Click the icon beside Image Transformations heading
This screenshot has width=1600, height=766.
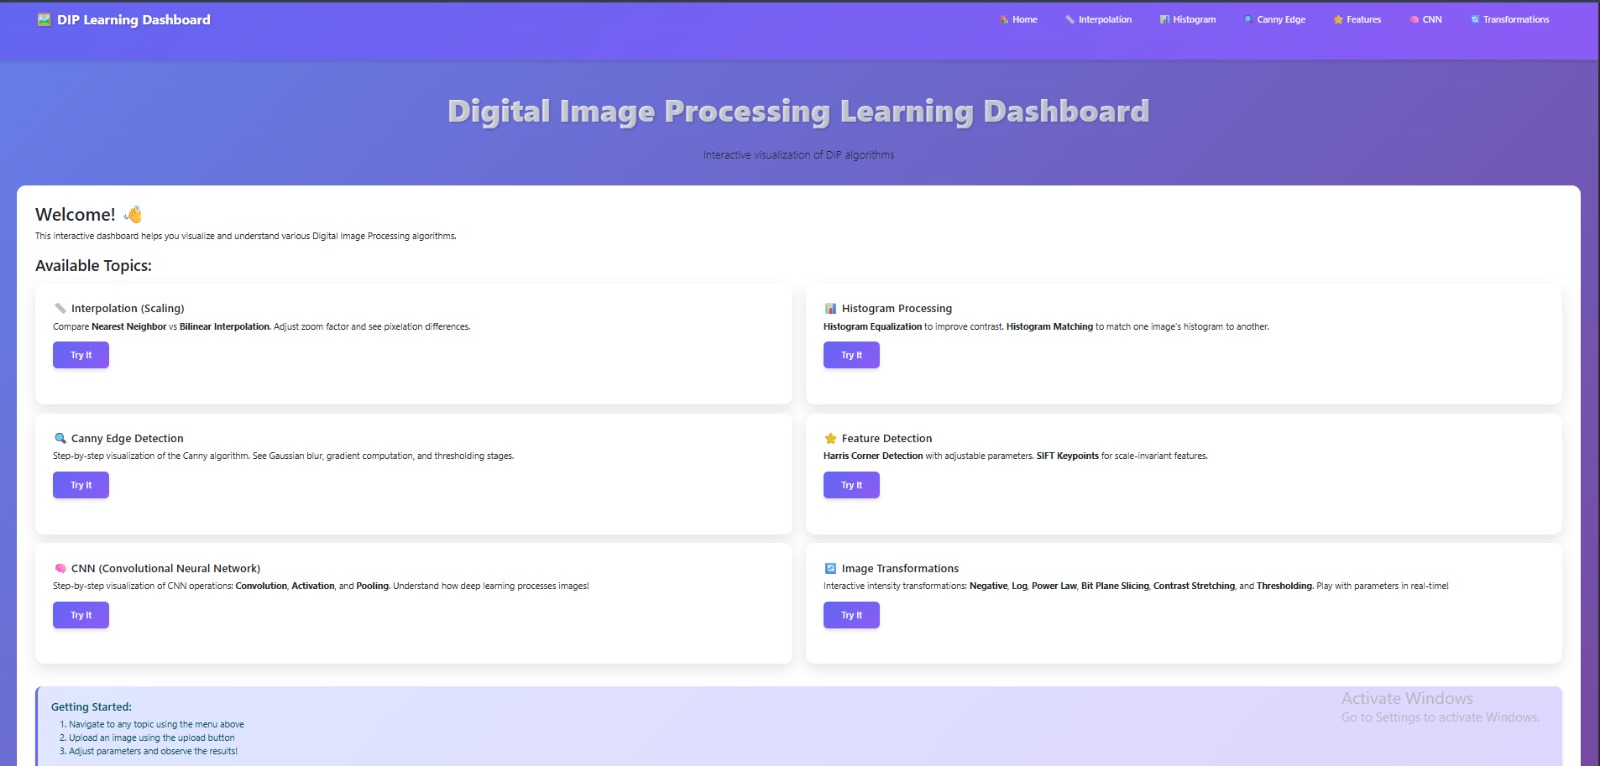(x=830, y=569)
